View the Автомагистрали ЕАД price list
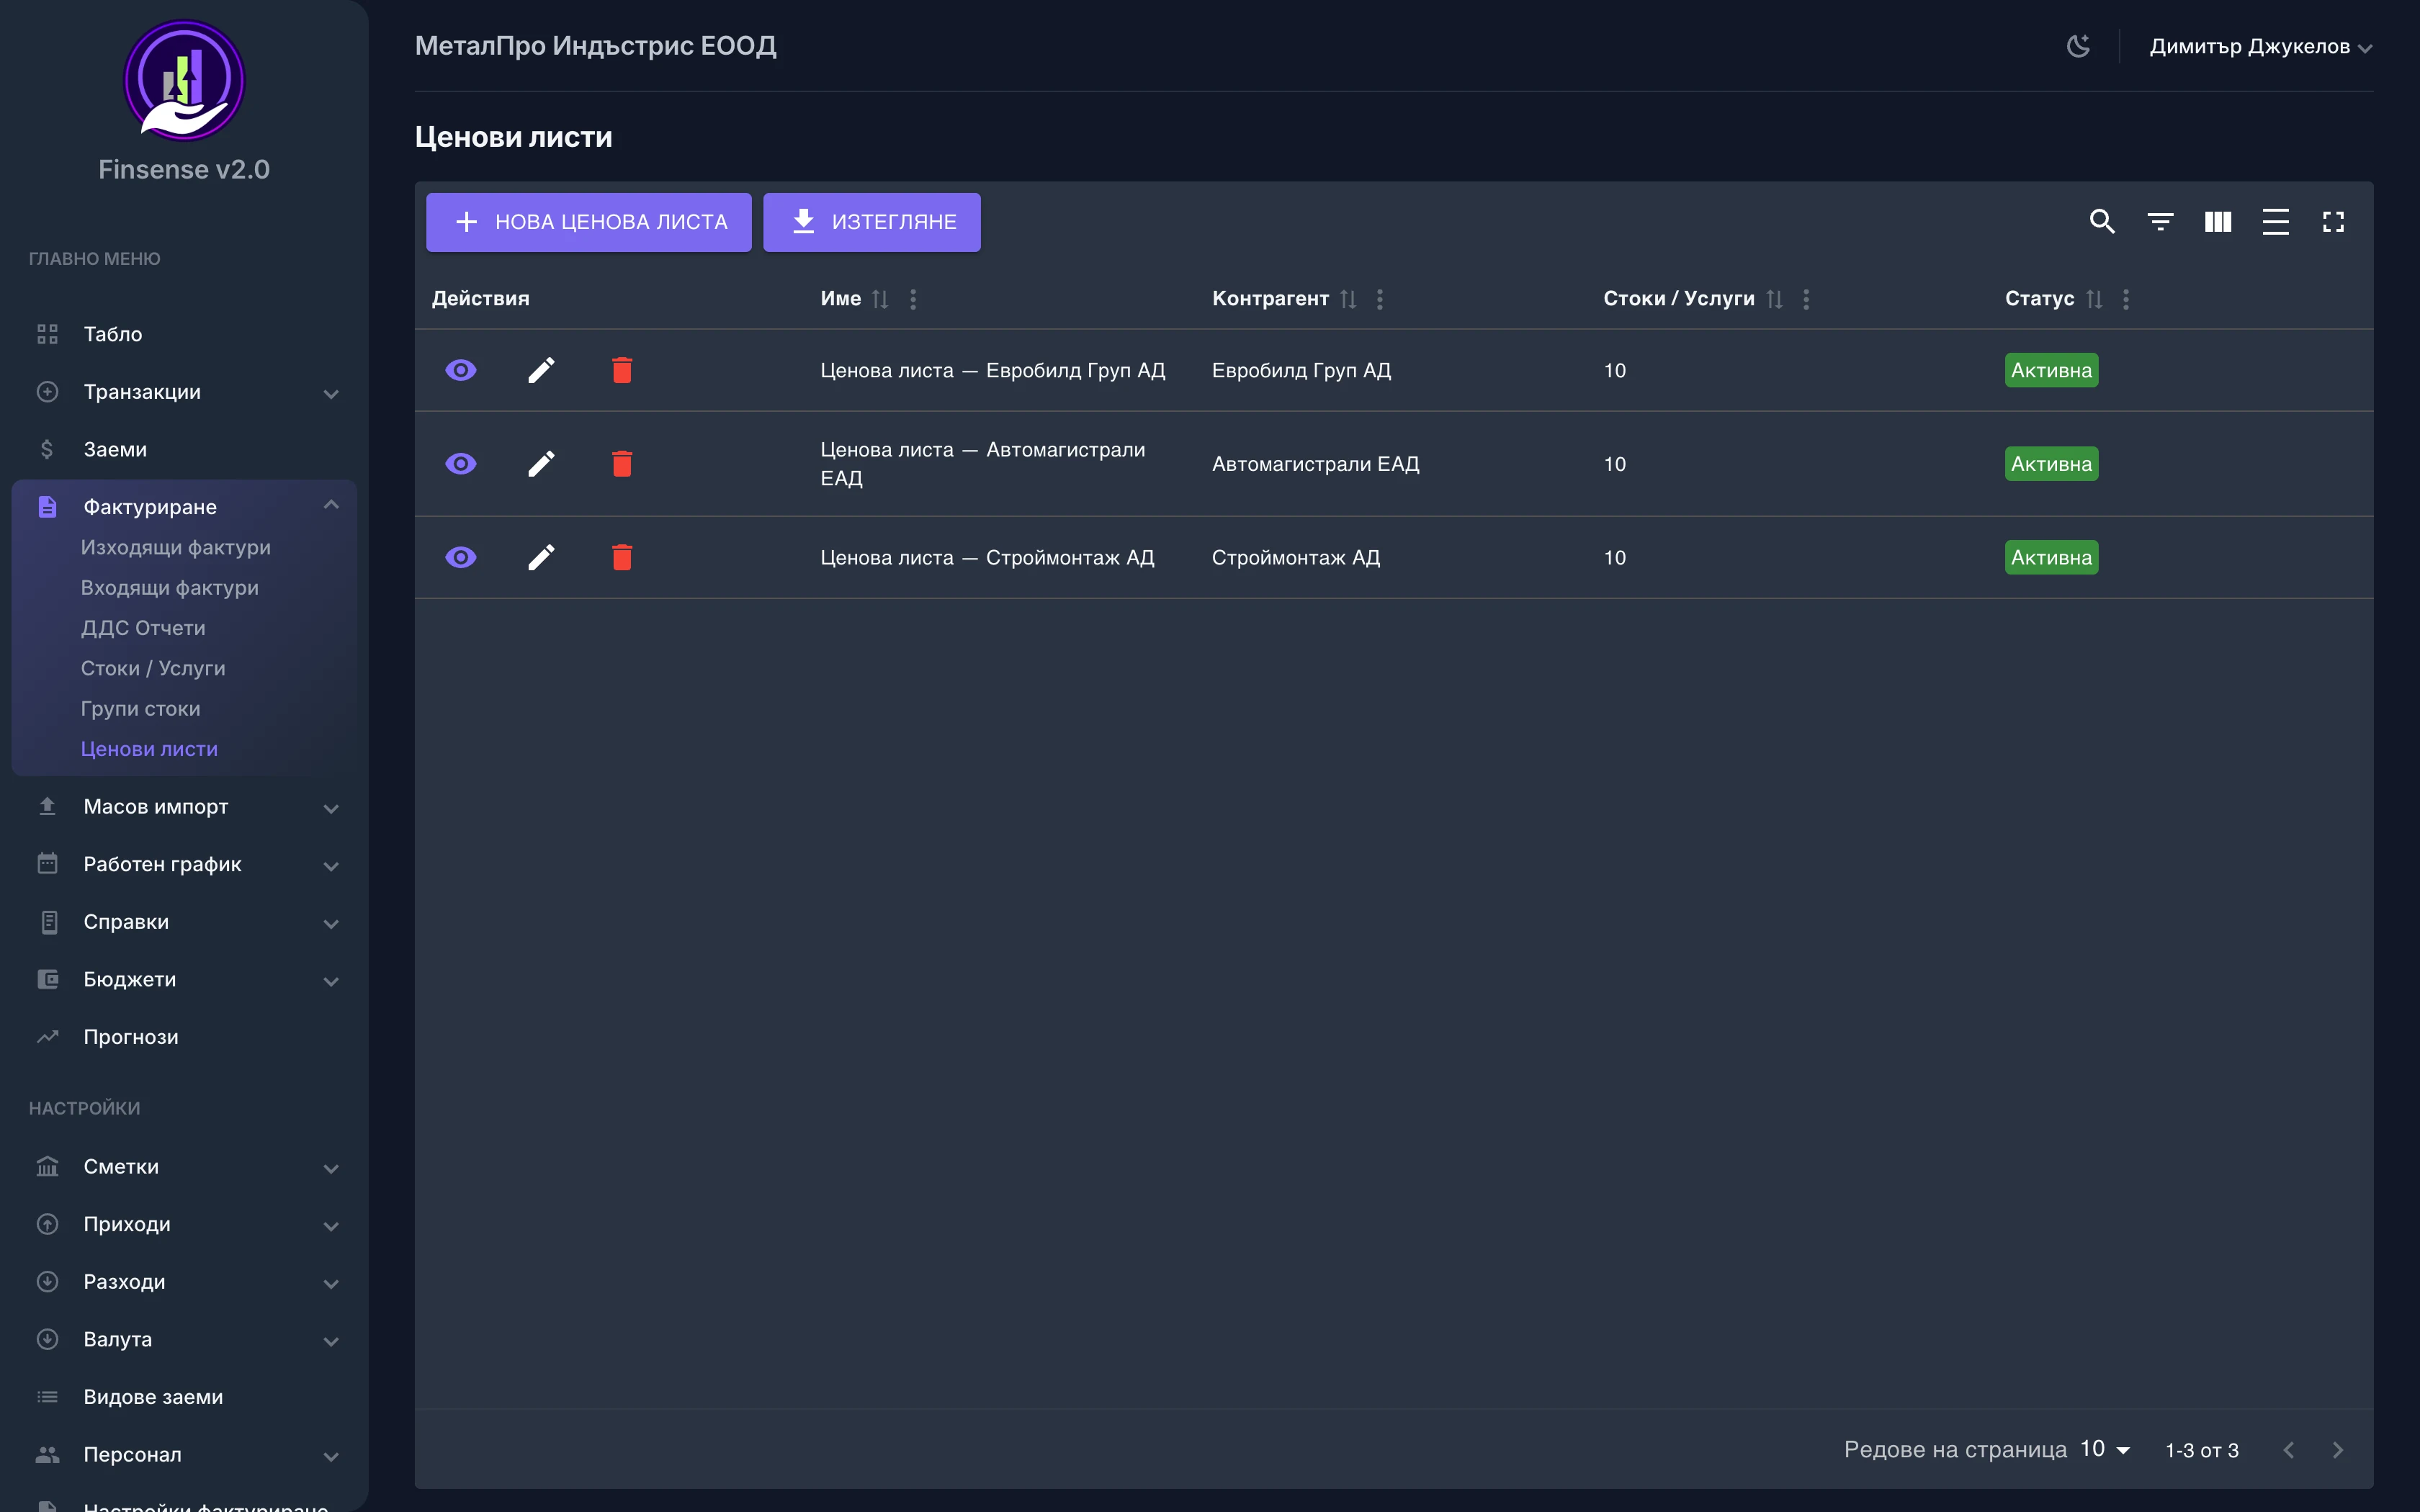 [460, 464]
